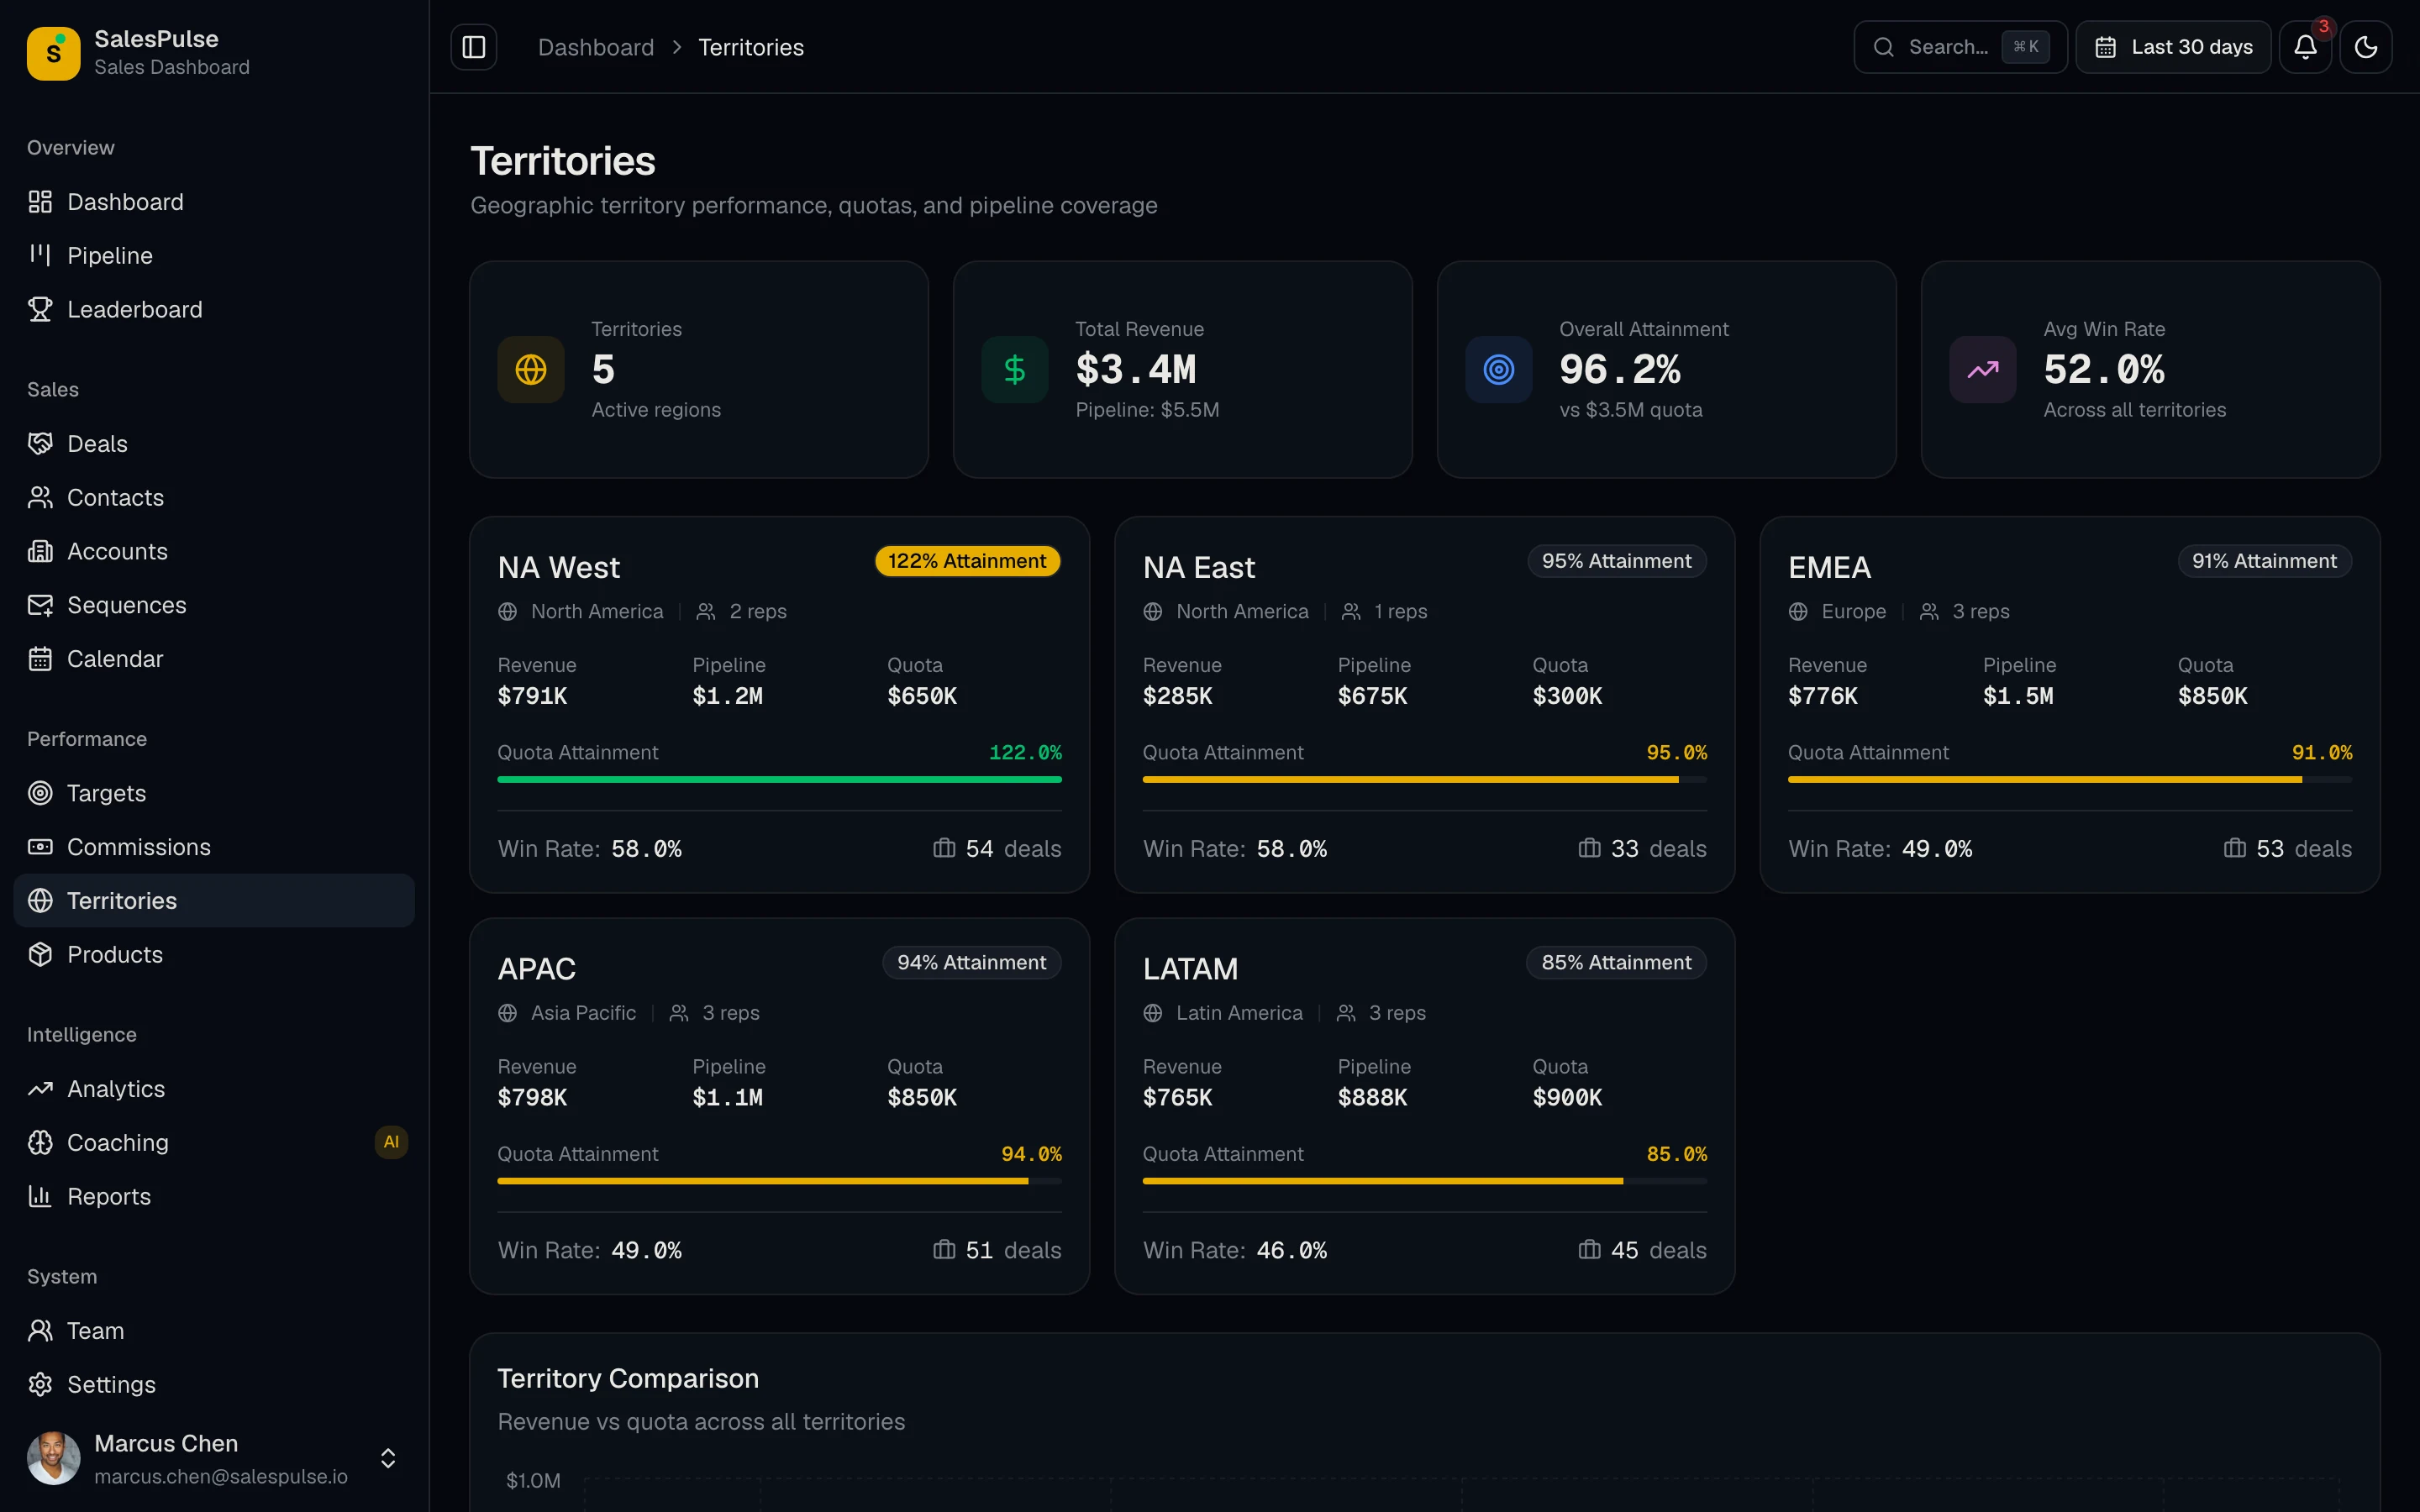Click the Overall Attainment target icon

tap(1499, 370)
